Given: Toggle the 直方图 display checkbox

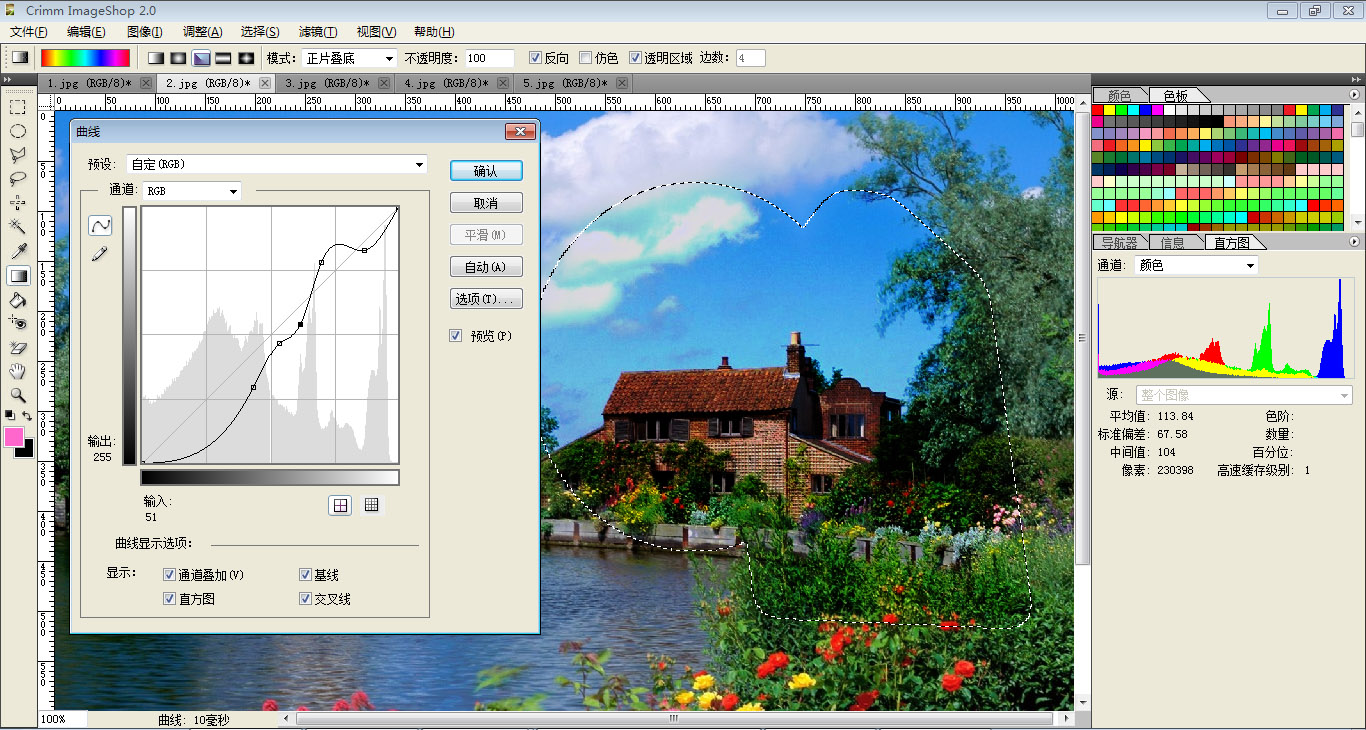Looking at the screenshot, I should [169, 599].
